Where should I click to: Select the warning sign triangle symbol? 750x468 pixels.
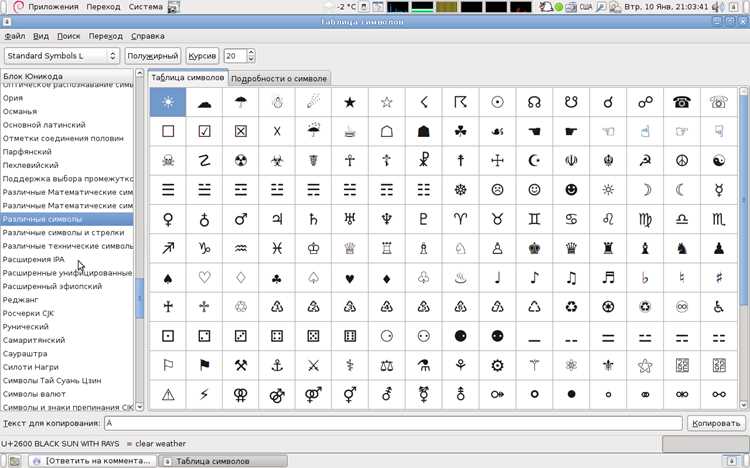pos(168,395)
